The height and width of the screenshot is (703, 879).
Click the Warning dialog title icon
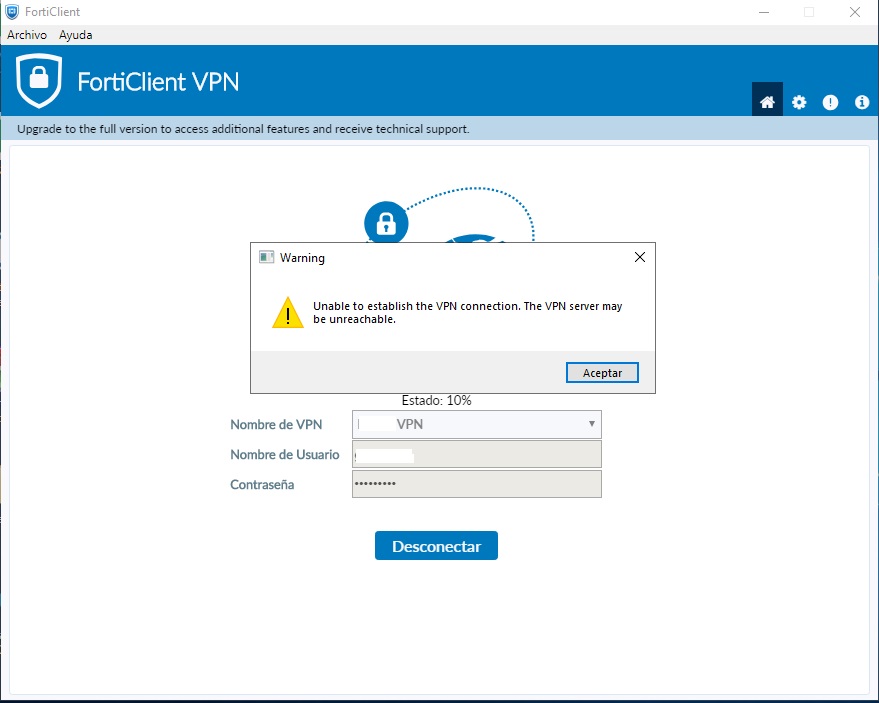click(x=266, y=257)
